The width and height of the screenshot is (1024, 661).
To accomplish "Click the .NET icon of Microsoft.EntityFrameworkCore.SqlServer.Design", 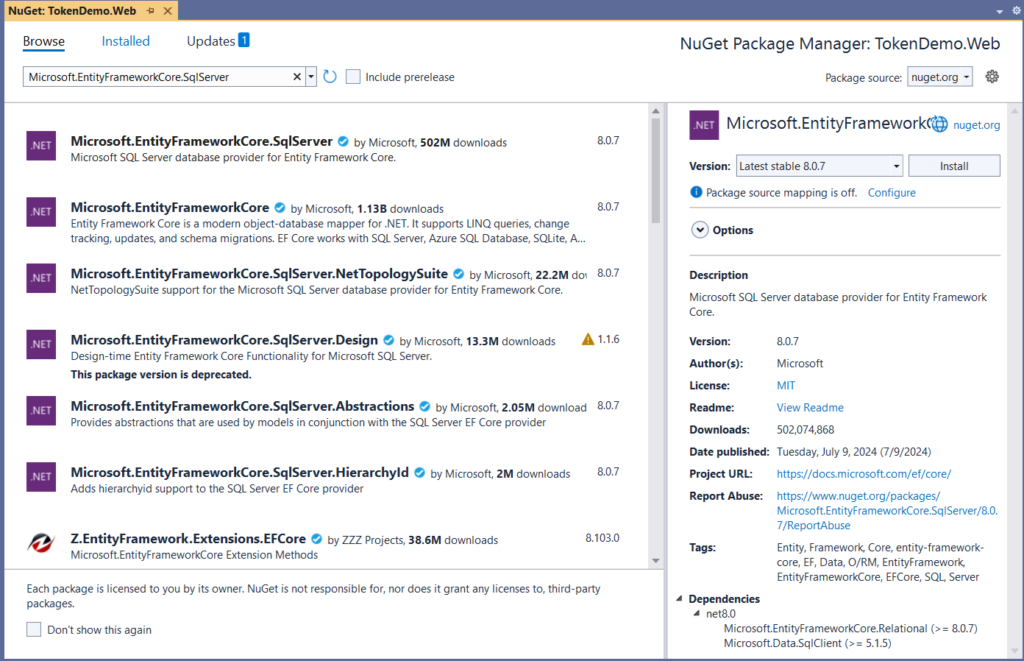I will [x=41, y=344].
